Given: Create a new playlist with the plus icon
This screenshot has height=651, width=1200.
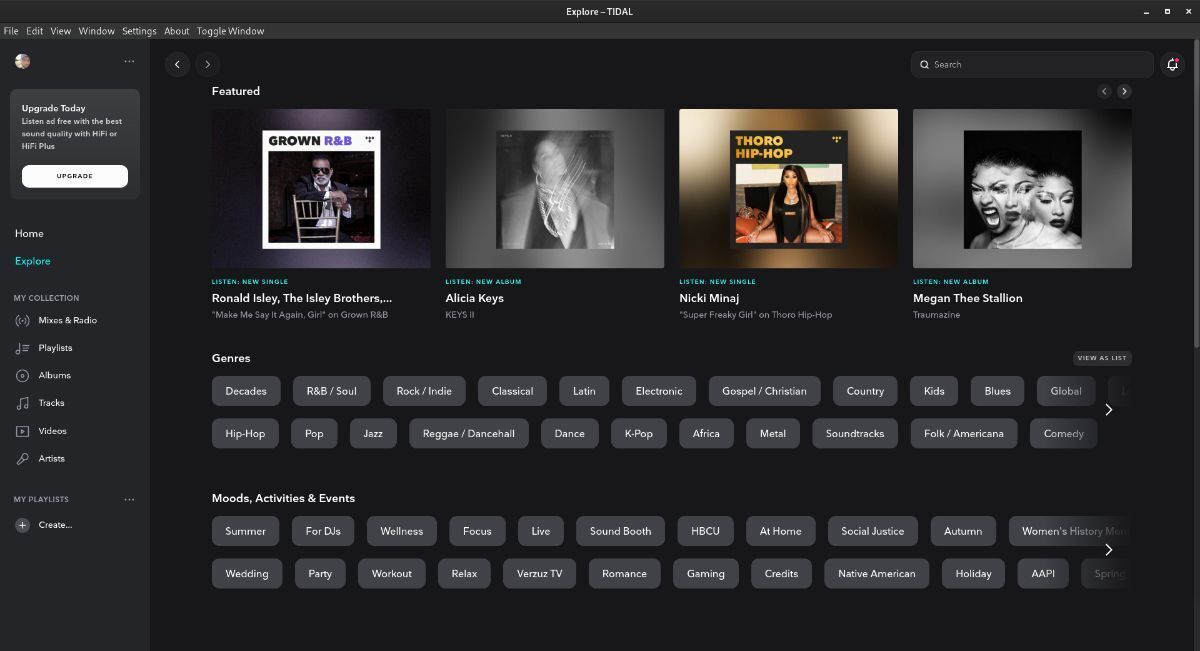Looking at the screenshot, I should [22, 524].
